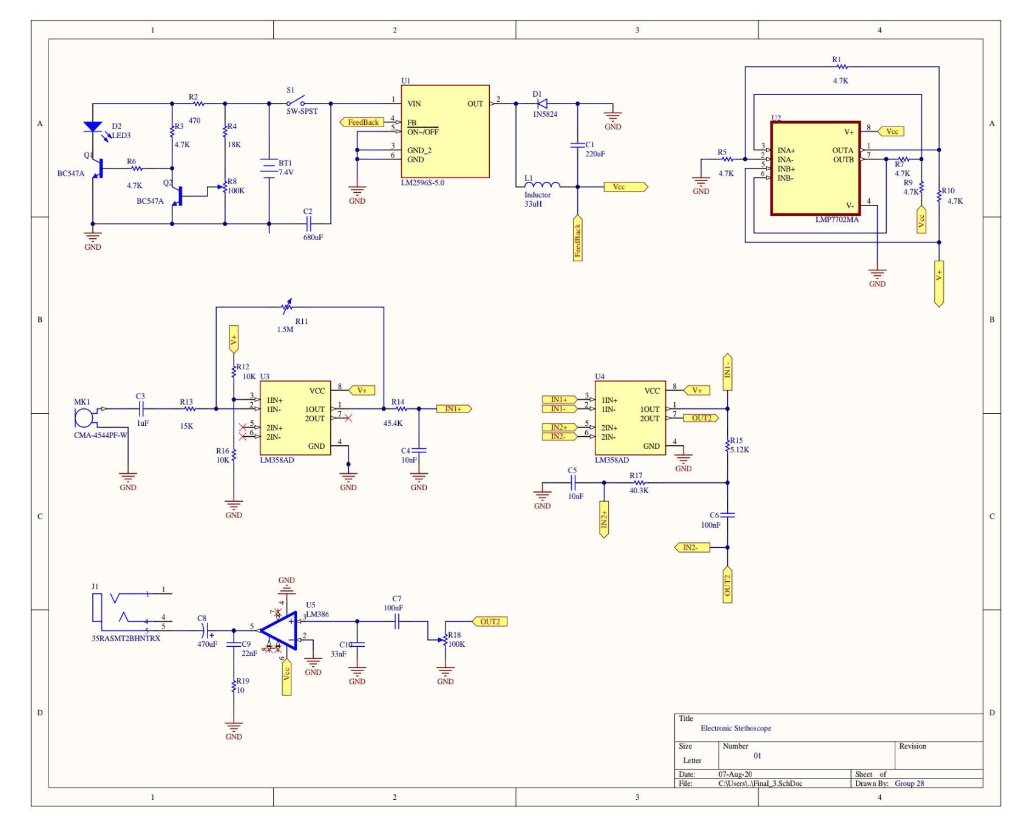Click file path "C:\Users\..\Final_3.SchDoc"

click(x=760, y=783)
